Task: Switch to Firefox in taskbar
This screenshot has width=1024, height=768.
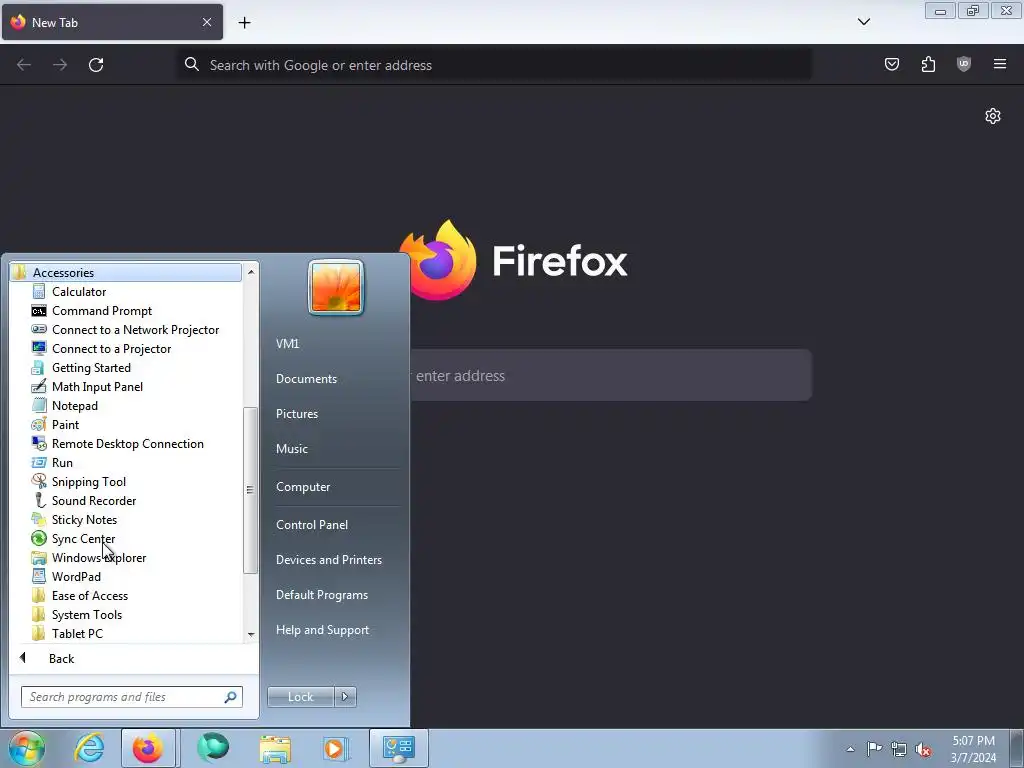Action: pyautogui.click(x=148, y=748)
